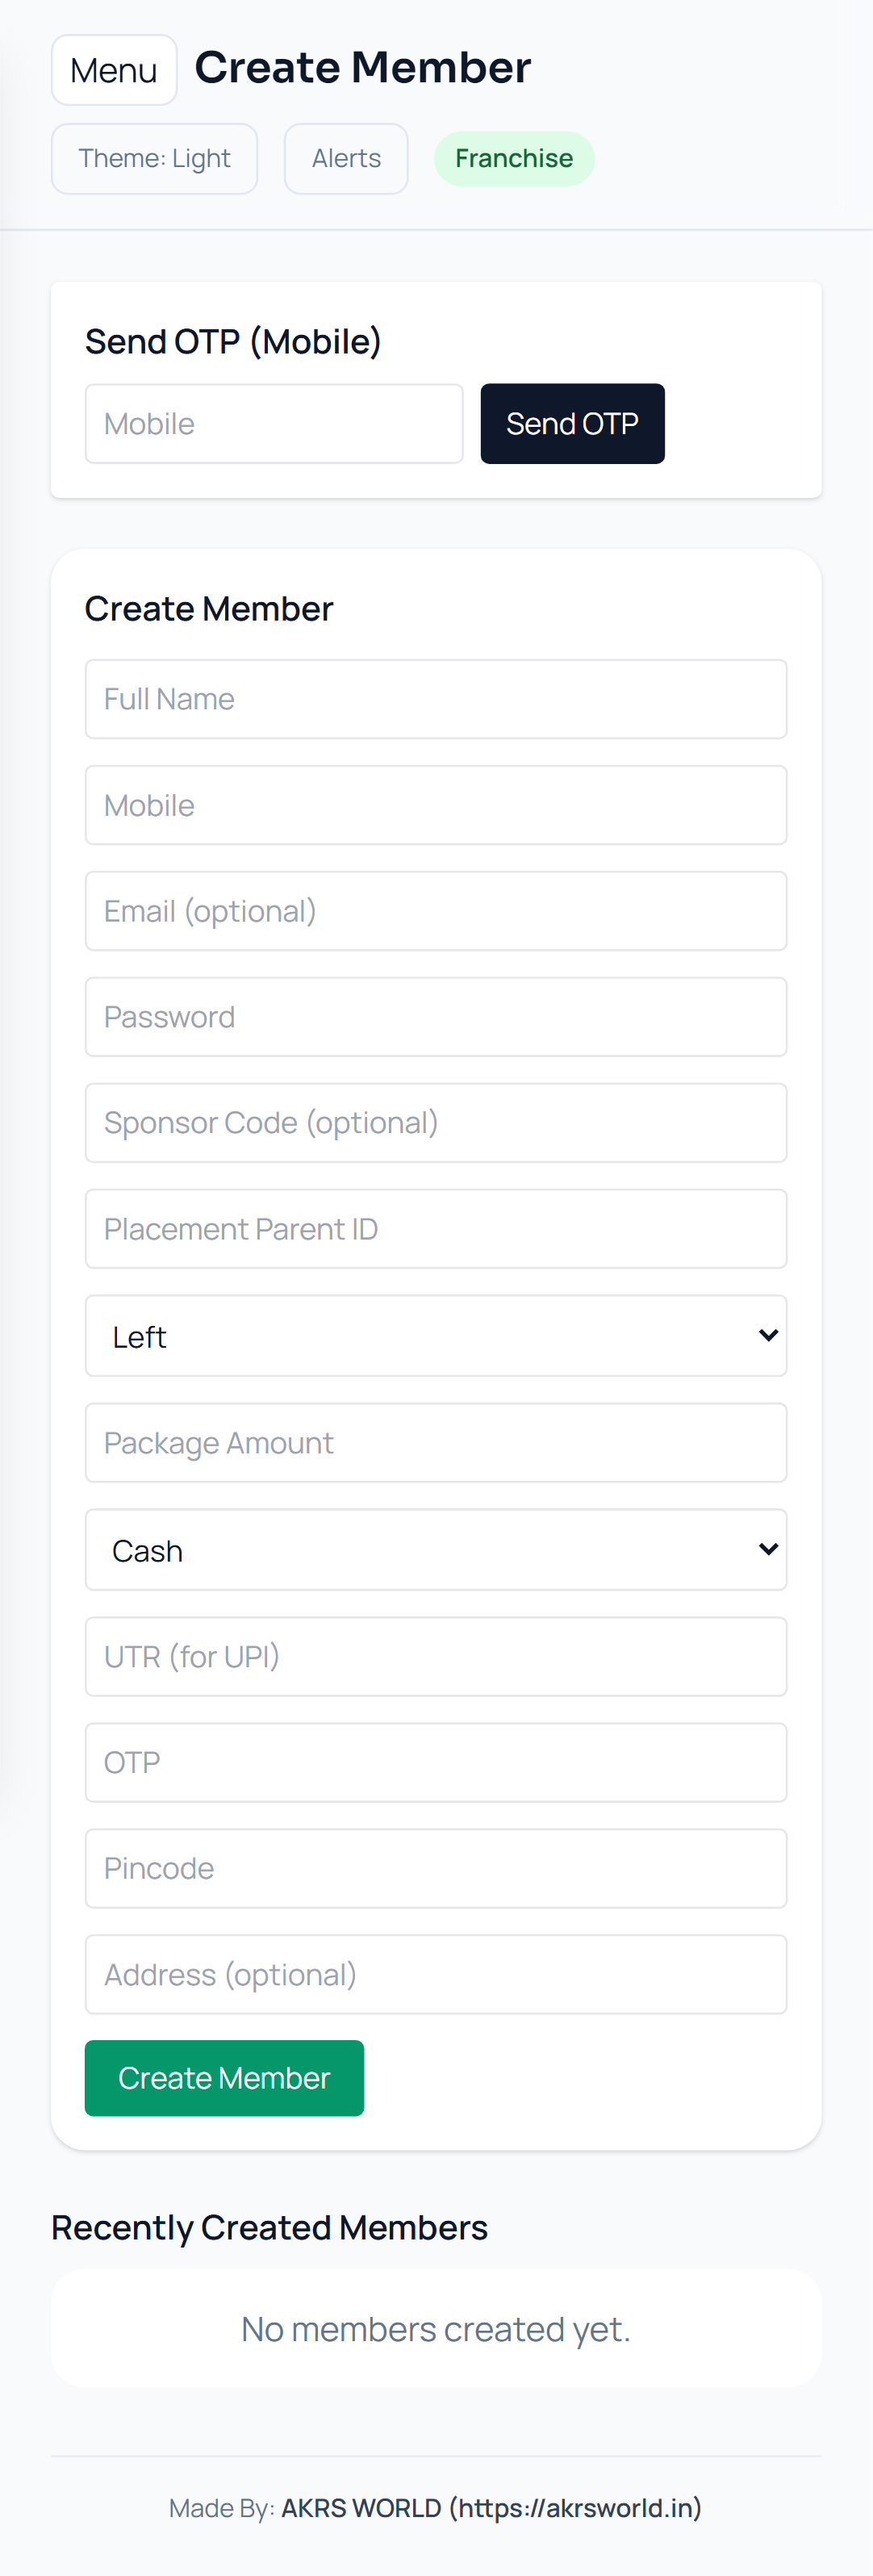Open the Cash payment mode dropdown

(x=436, y=1550)
